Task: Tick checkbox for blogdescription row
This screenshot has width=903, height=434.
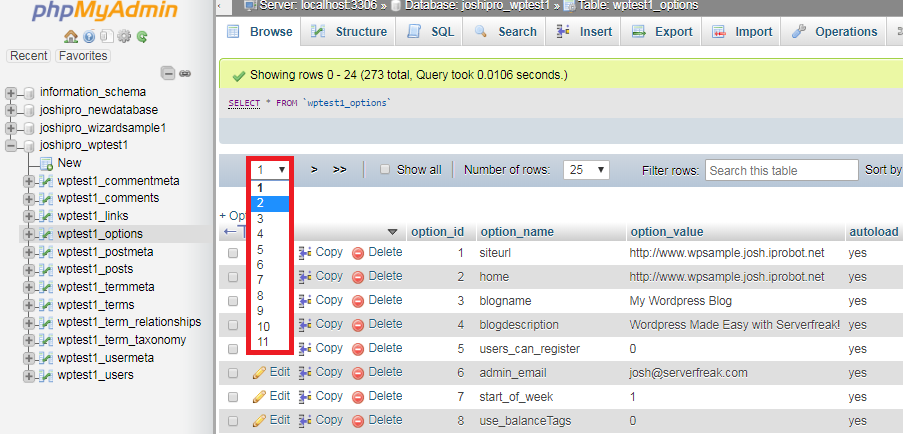Action: pyautogui.click(x=233, y=325)
